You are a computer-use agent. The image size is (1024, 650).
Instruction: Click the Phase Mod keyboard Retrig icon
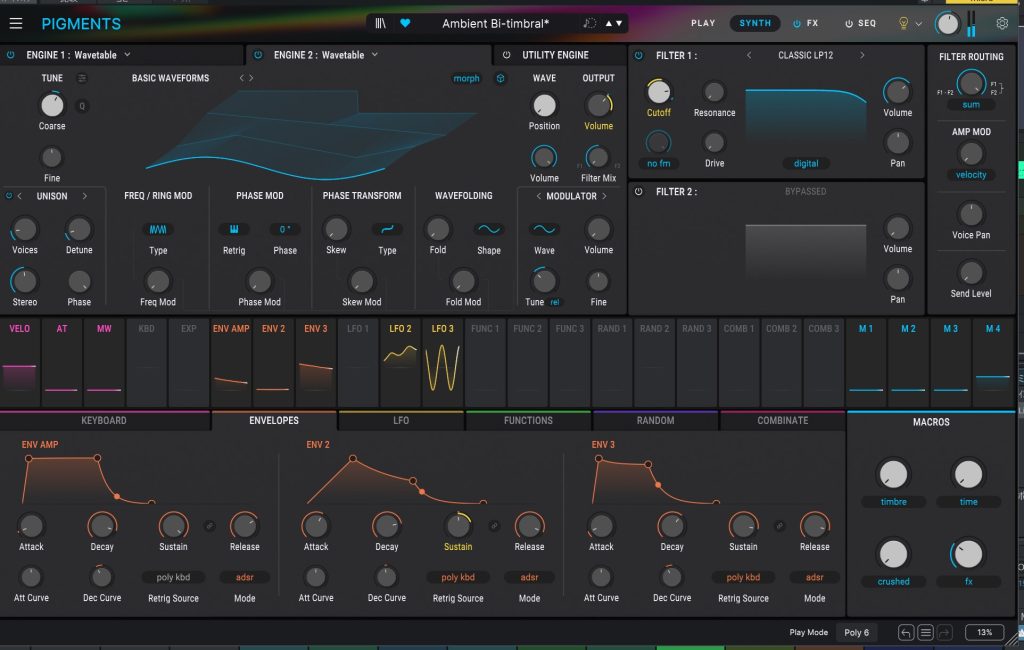(x=233, y=229)
